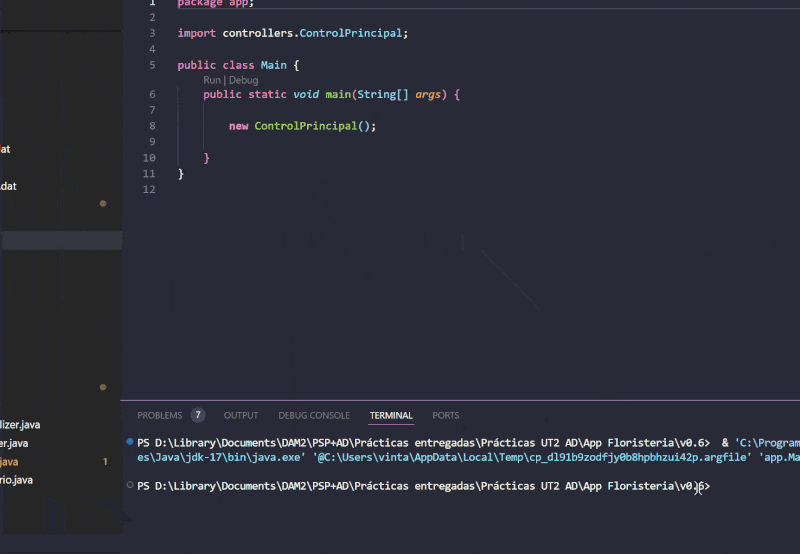Select the file ending in .dat in the explorer
Image resolution: width=800 pixels, height=554 pixels.
click(8, 186)
